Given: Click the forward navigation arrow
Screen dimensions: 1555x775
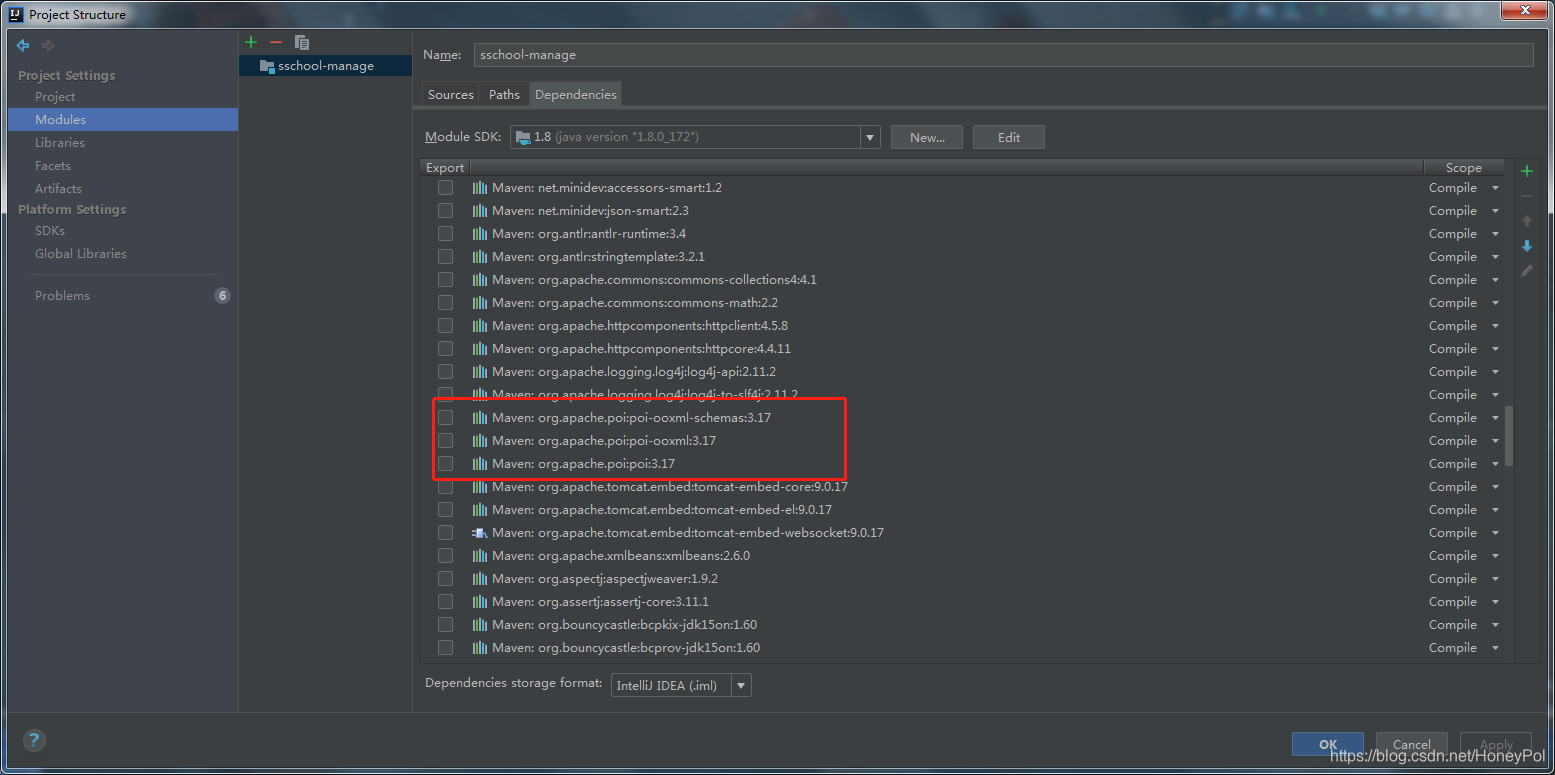Looking at the screenshot, I should point(48,46).
